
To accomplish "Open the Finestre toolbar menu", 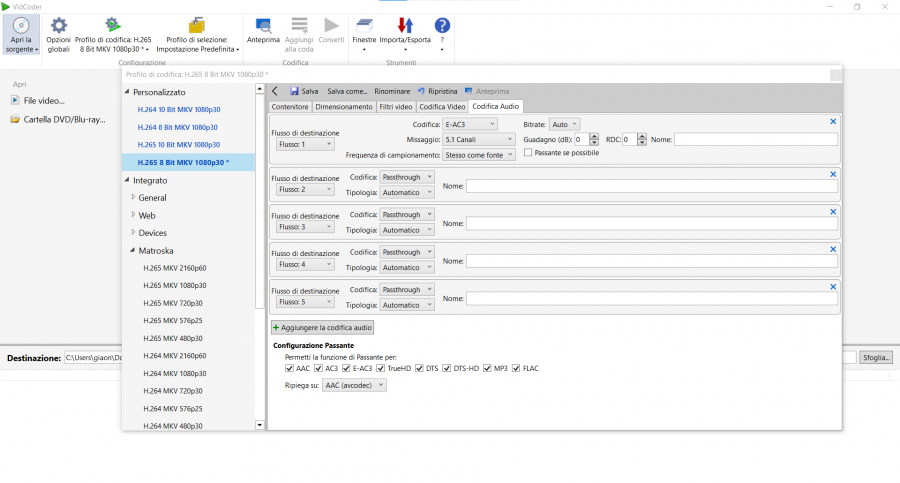I will 364,33.
